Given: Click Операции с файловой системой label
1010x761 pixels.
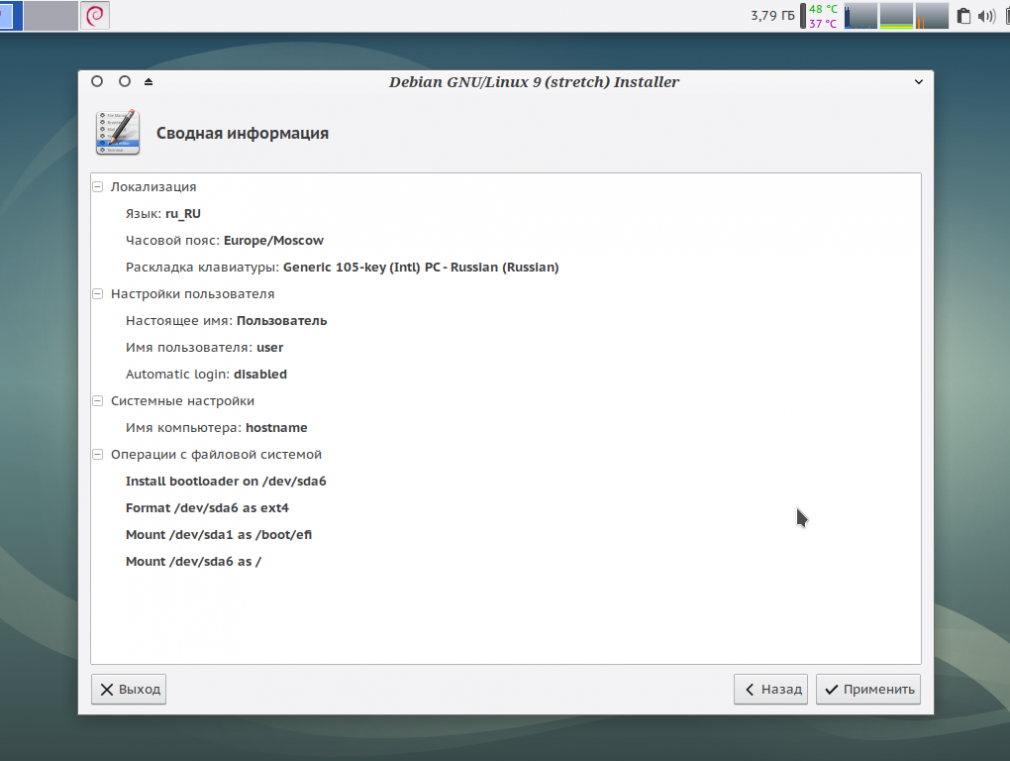Looking at the screenshot, I should tap(216, 454).
